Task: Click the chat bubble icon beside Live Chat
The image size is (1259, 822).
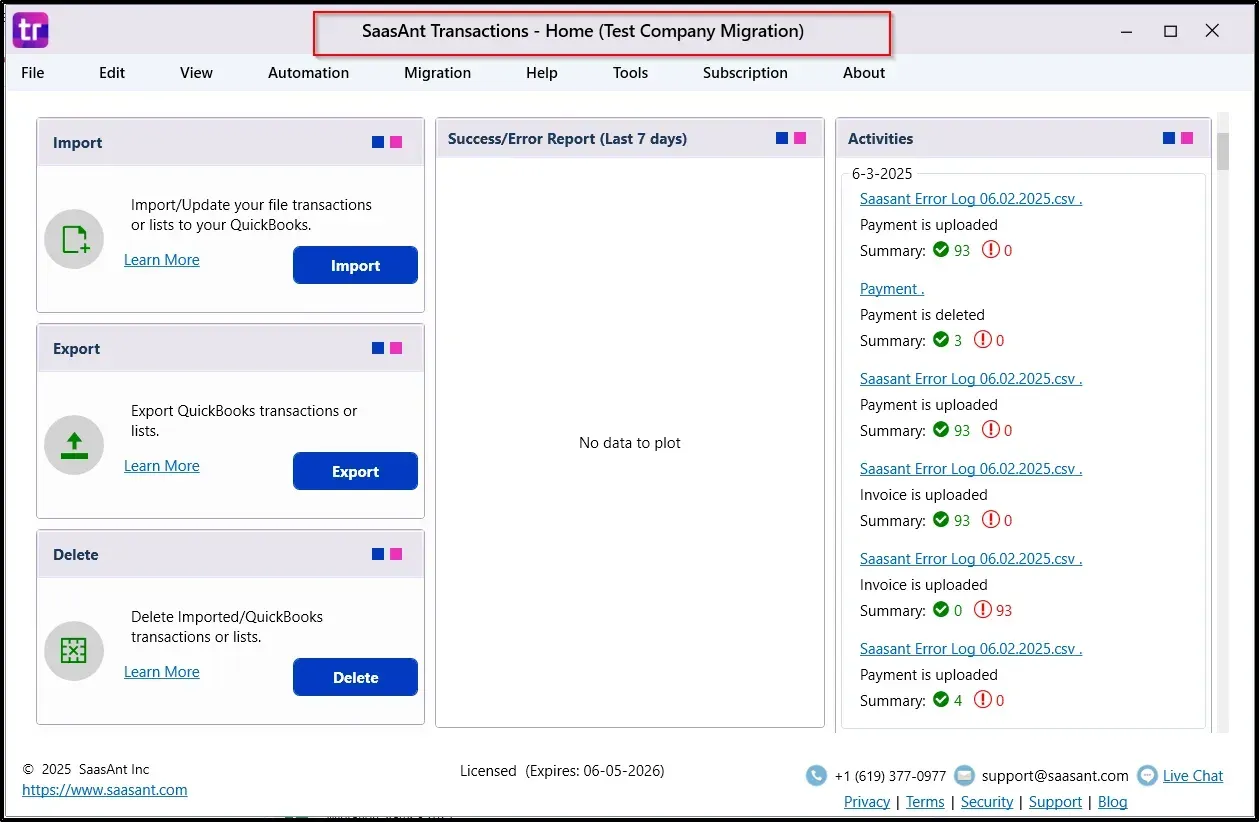Action: (1147, 776)
